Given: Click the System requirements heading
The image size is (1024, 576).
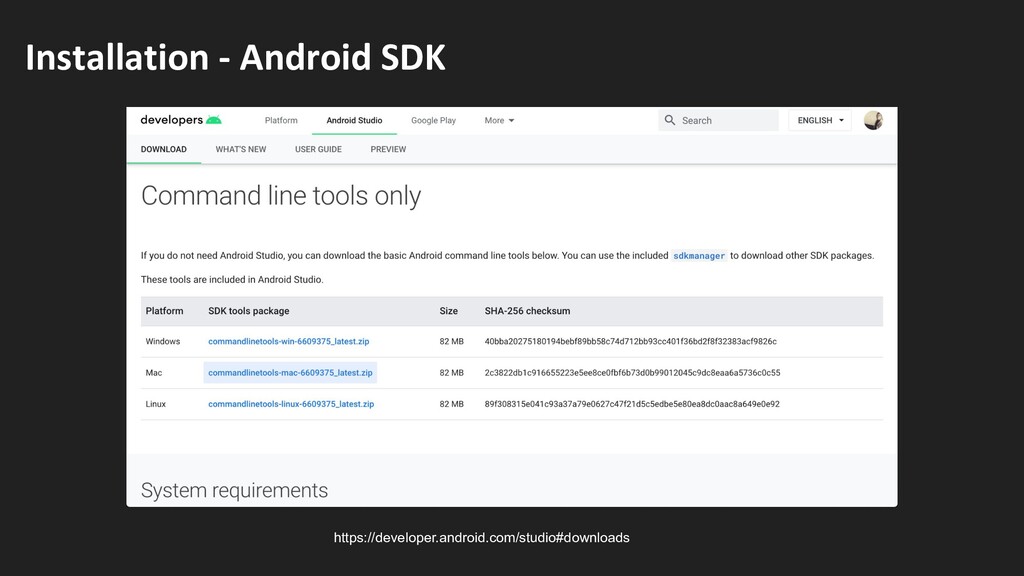Looking at the screenshot, I should click(x=234, y=490).
